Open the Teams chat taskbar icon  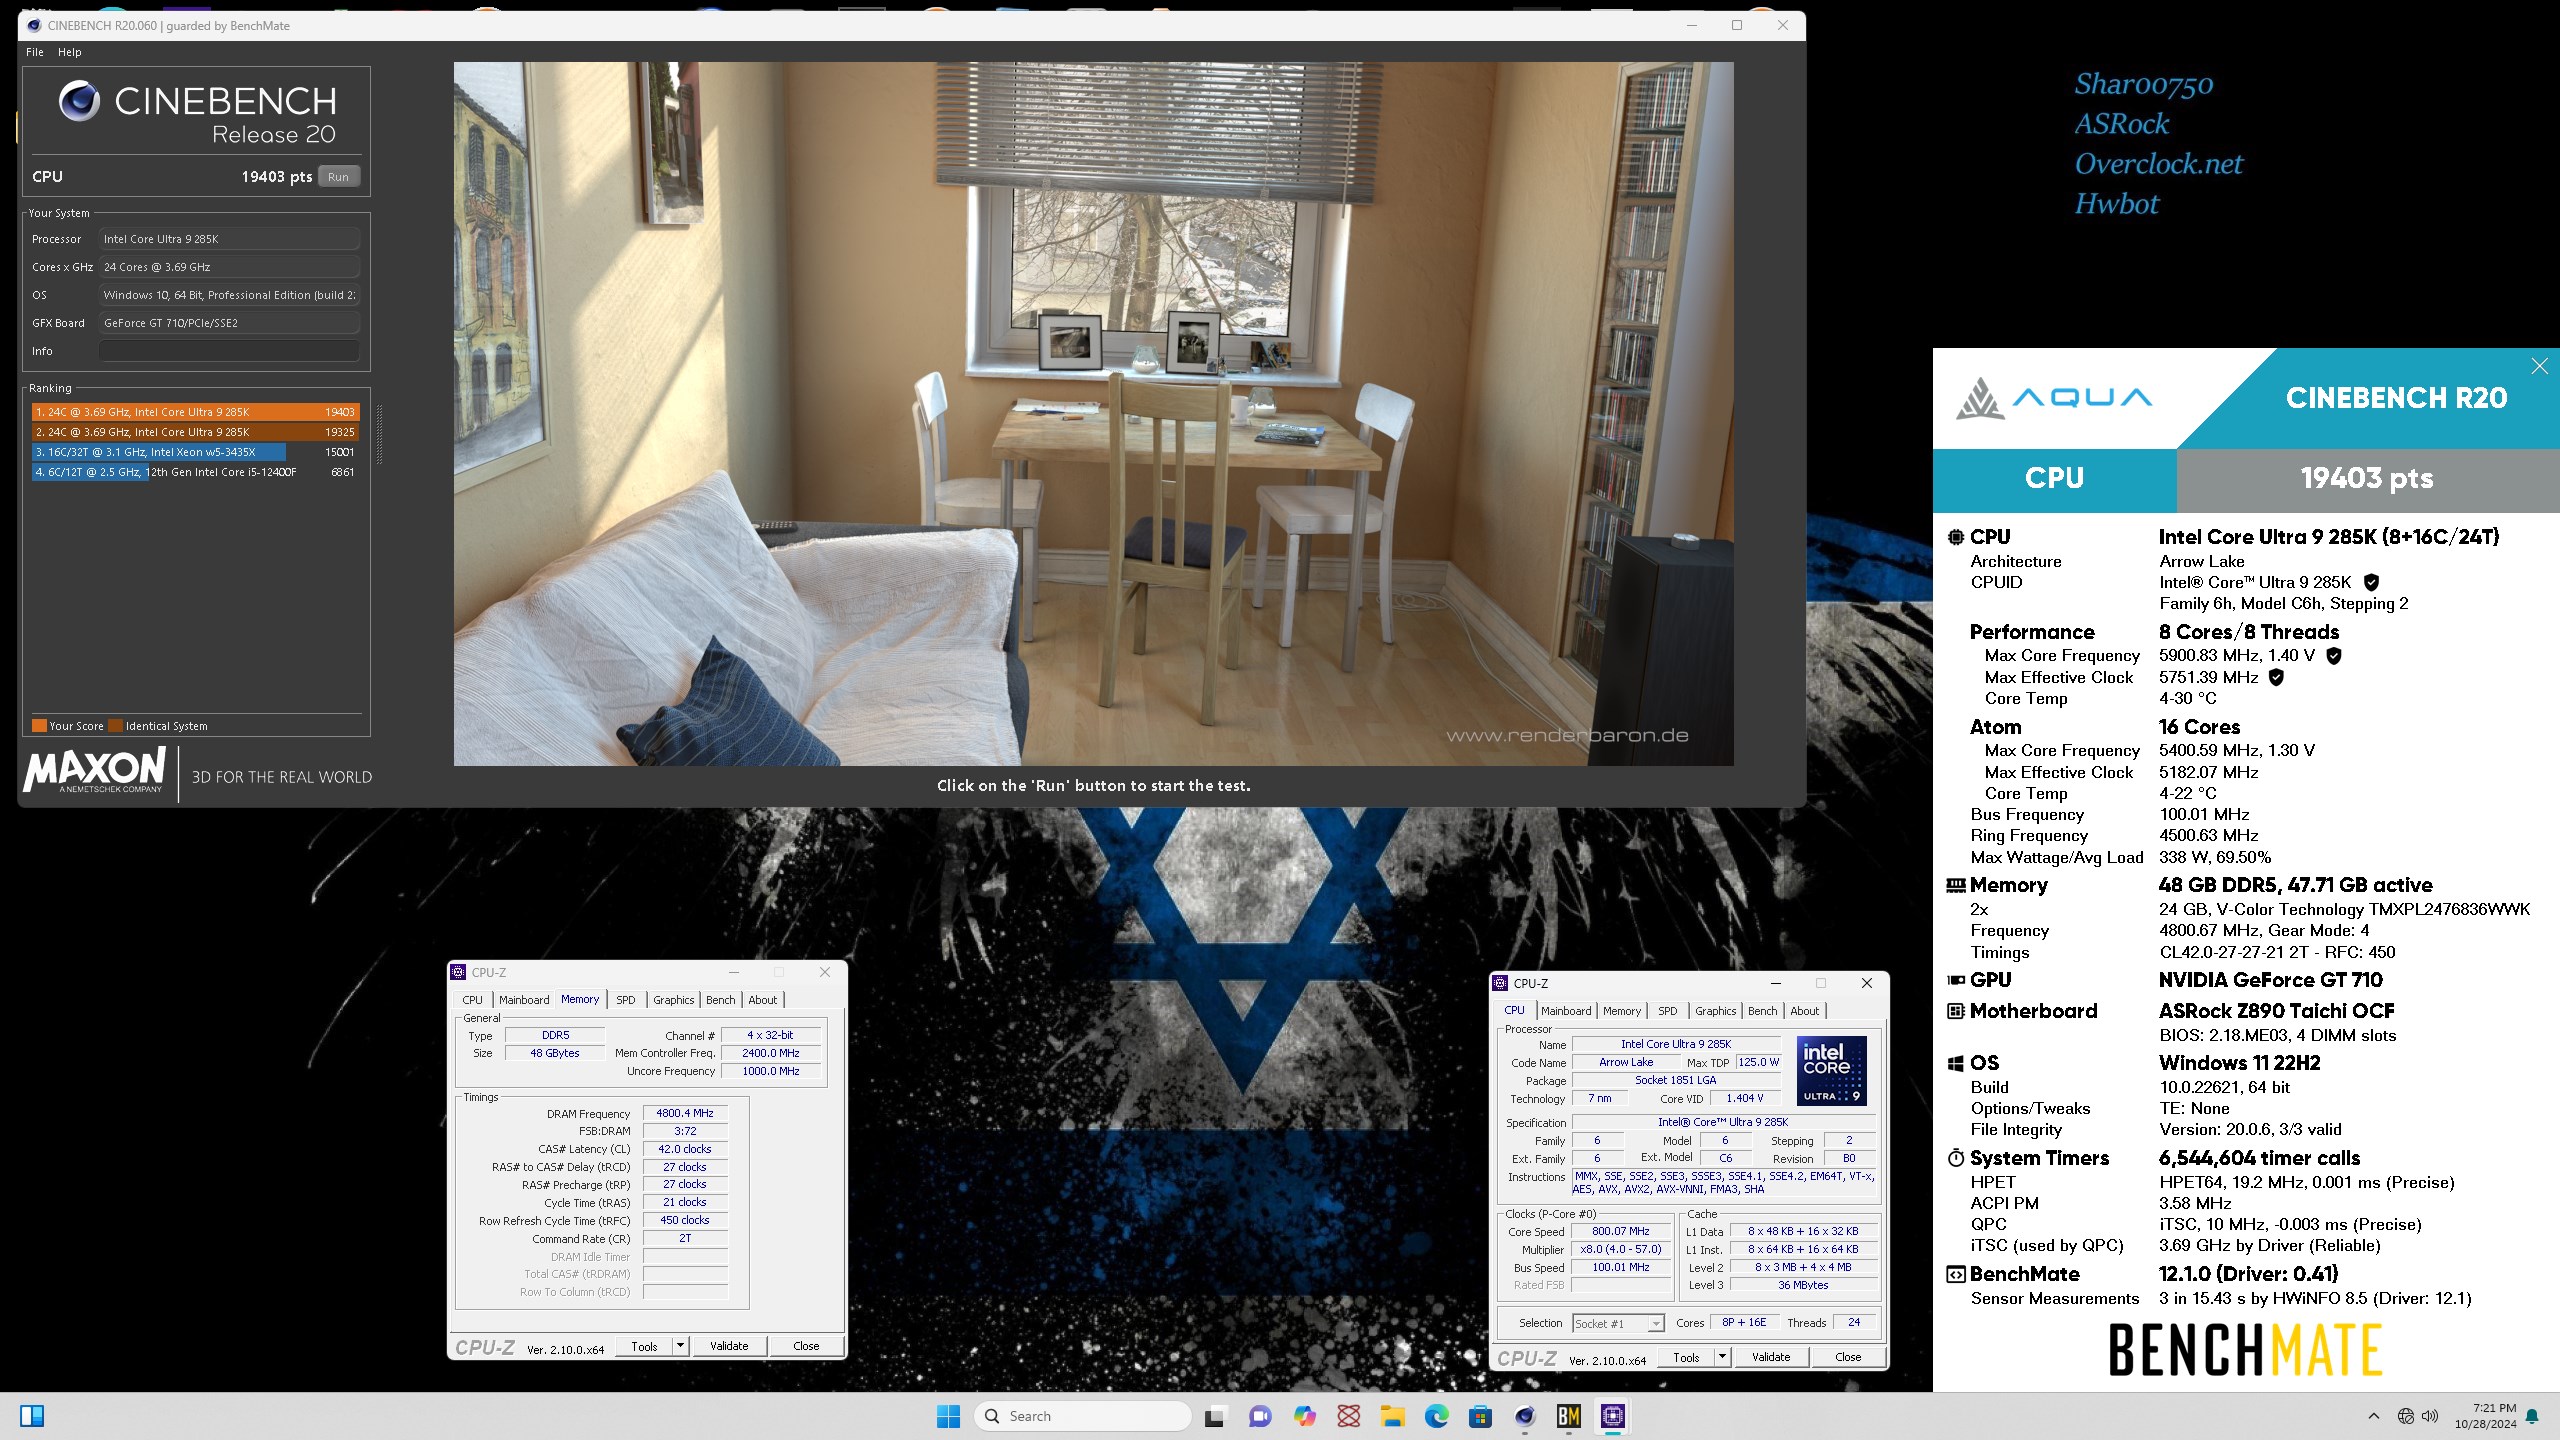tap(1260, 1416)
